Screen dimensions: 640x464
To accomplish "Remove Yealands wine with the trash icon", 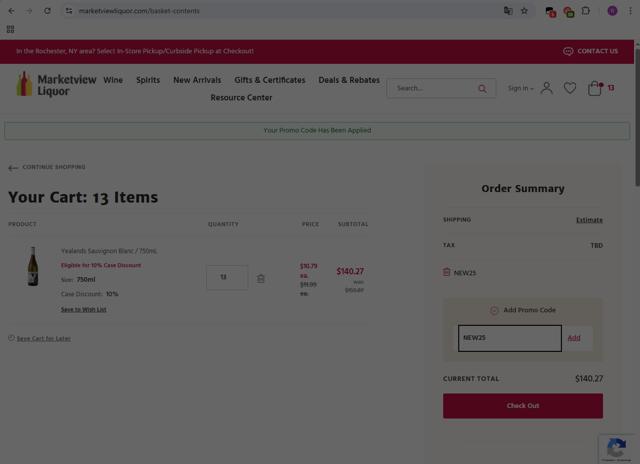I will pyautogui.click(x=260, y=278).
